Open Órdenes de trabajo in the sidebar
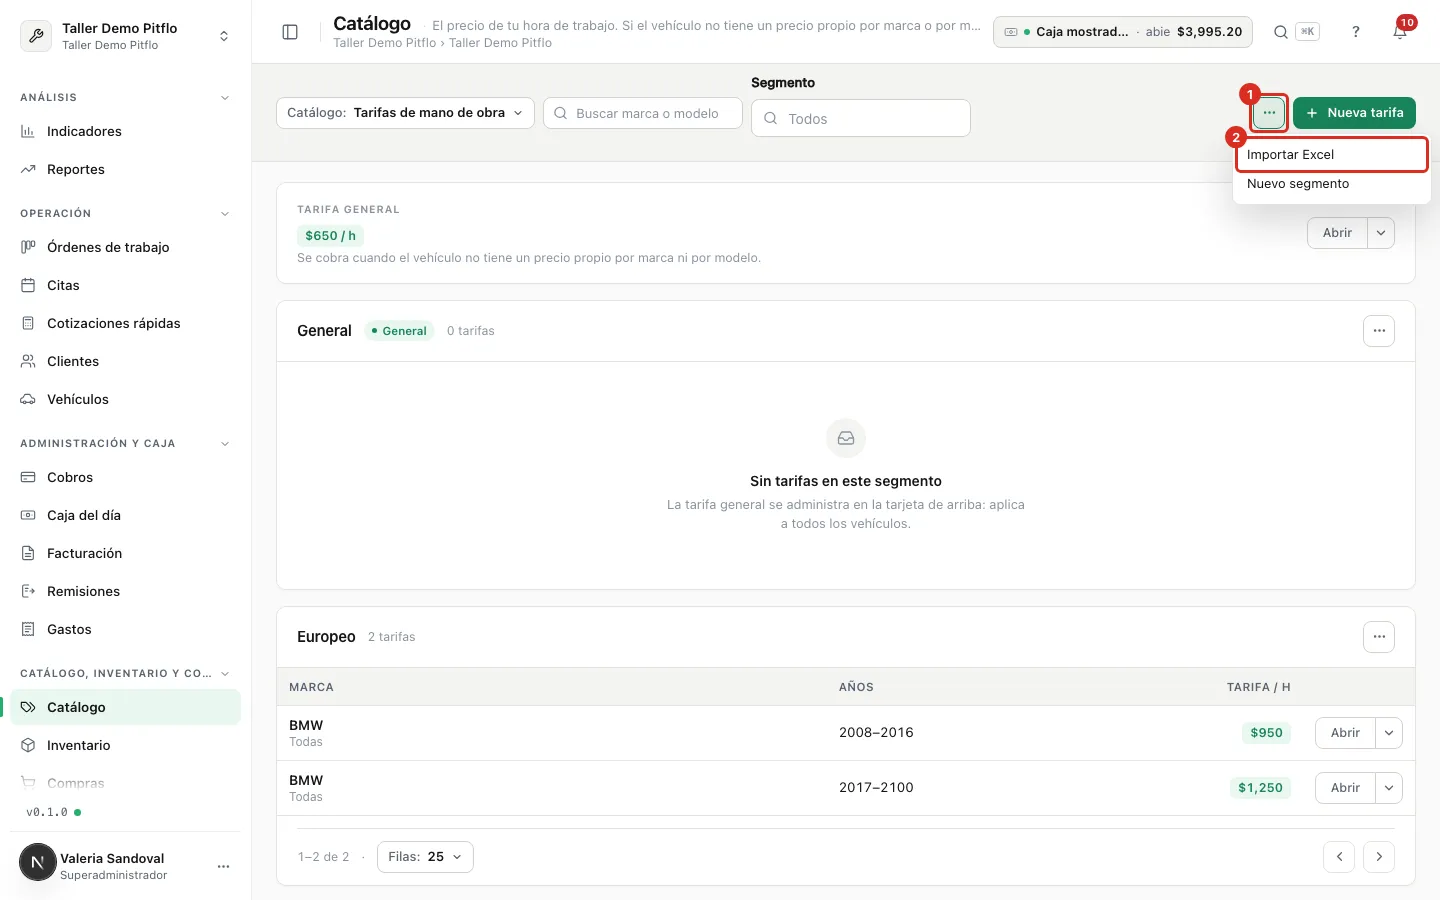Screen dimensions: 1440x900 pyautogui.click(x=125, y=247)
